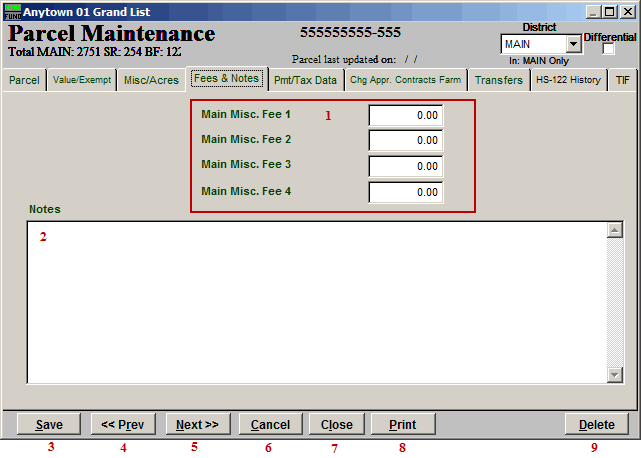Click the FUND application icon in title bar
This screenshot has width=641, height=458.
(x=12, y=10)
